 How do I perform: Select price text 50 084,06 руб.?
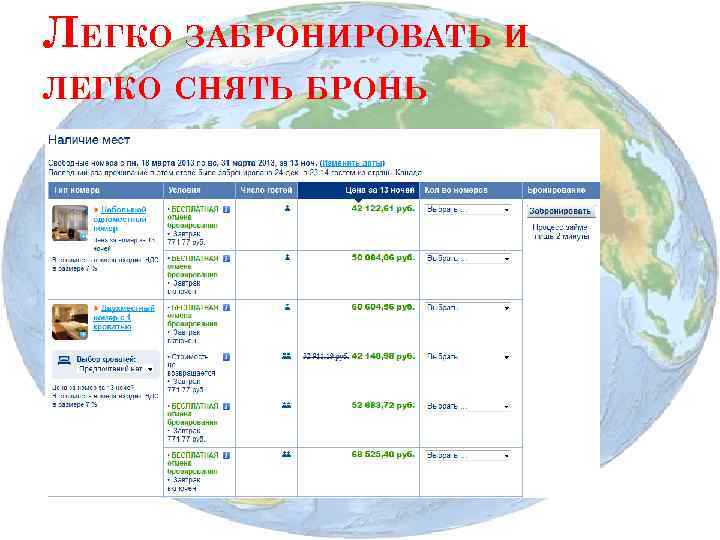[383, 258]
